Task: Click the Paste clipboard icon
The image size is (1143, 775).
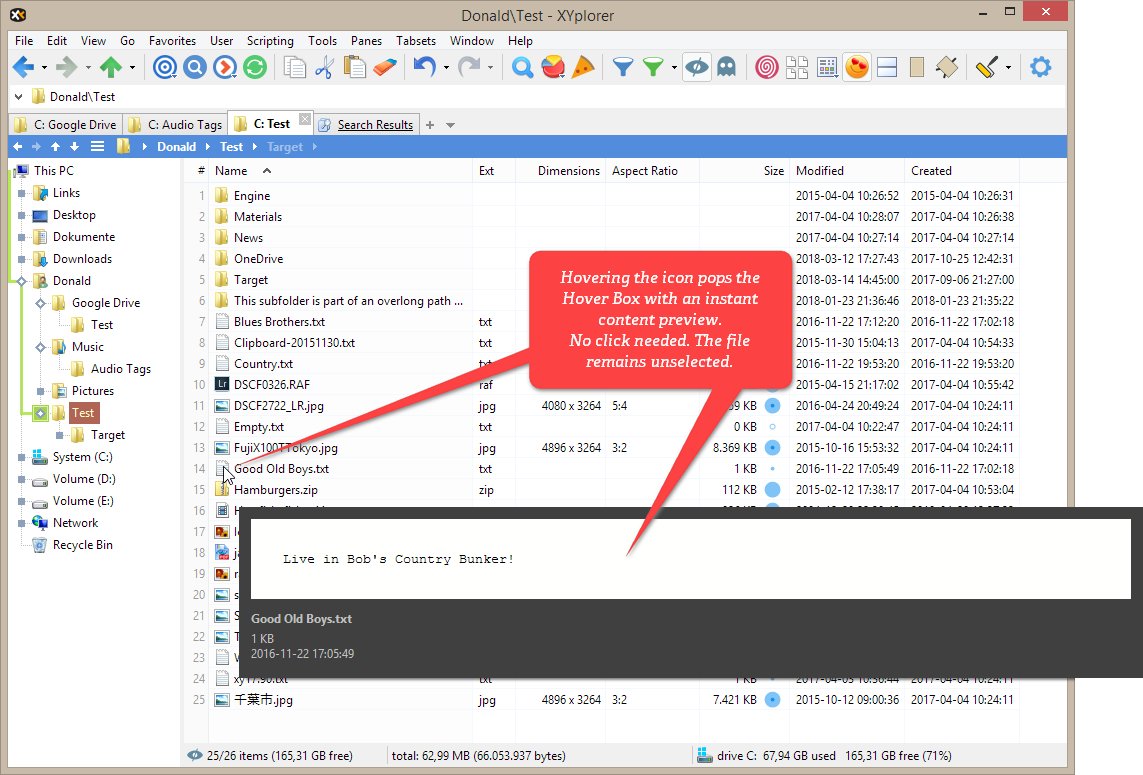Action: tap(355, 67)
